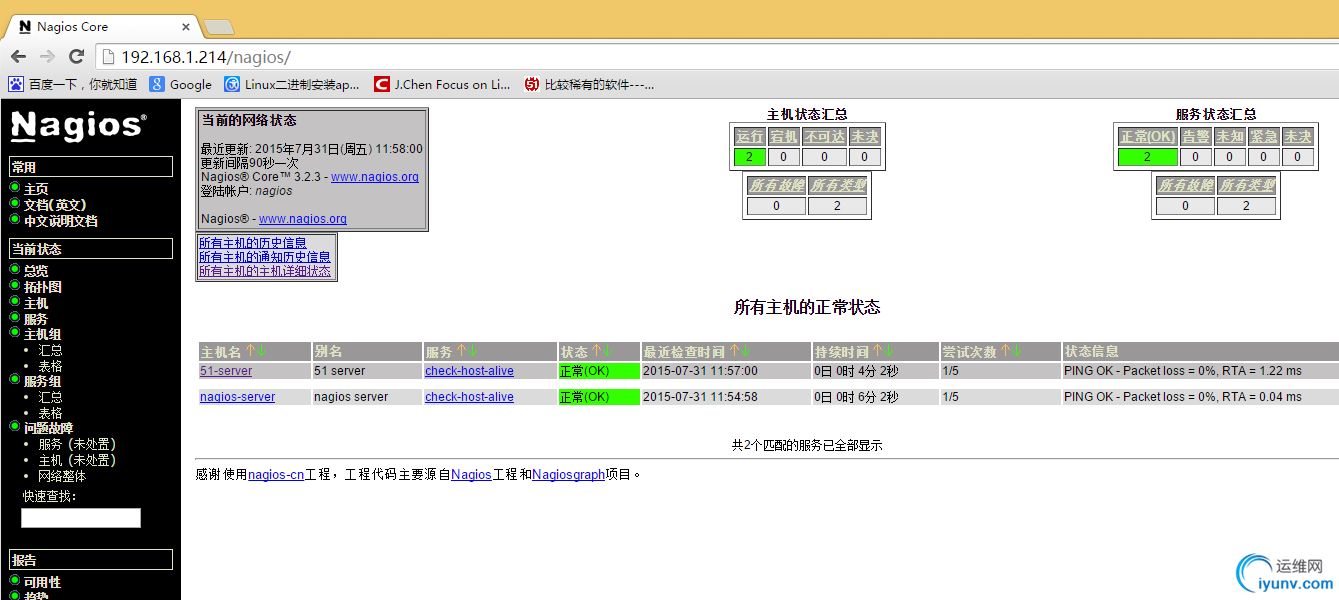1339x600 pixels.
Task: Open 拓扑图 in the sidebar
Action: [x=43, y=287]
